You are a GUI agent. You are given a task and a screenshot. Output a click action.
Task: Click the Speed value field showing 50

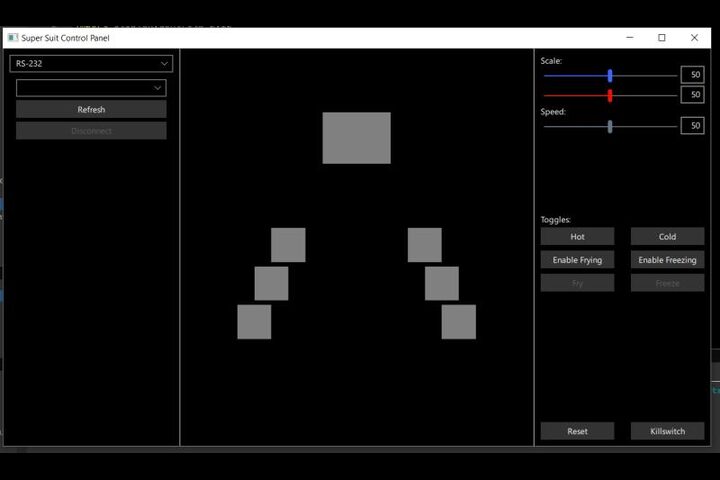click(692, 125)
